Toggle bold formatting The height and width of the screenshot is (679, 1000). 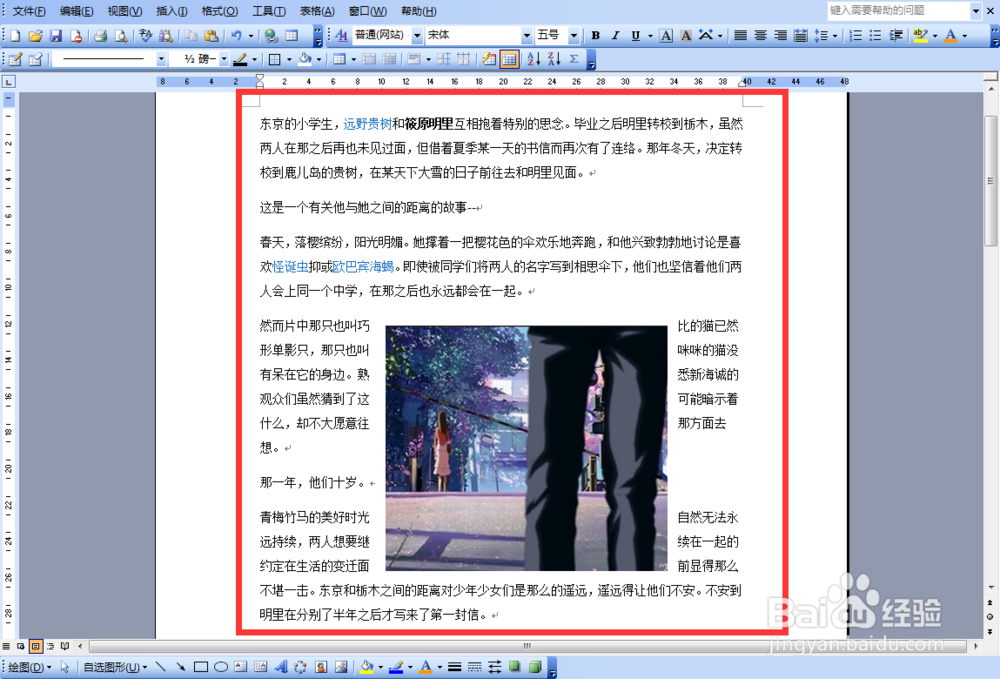(x=596, y=36)
